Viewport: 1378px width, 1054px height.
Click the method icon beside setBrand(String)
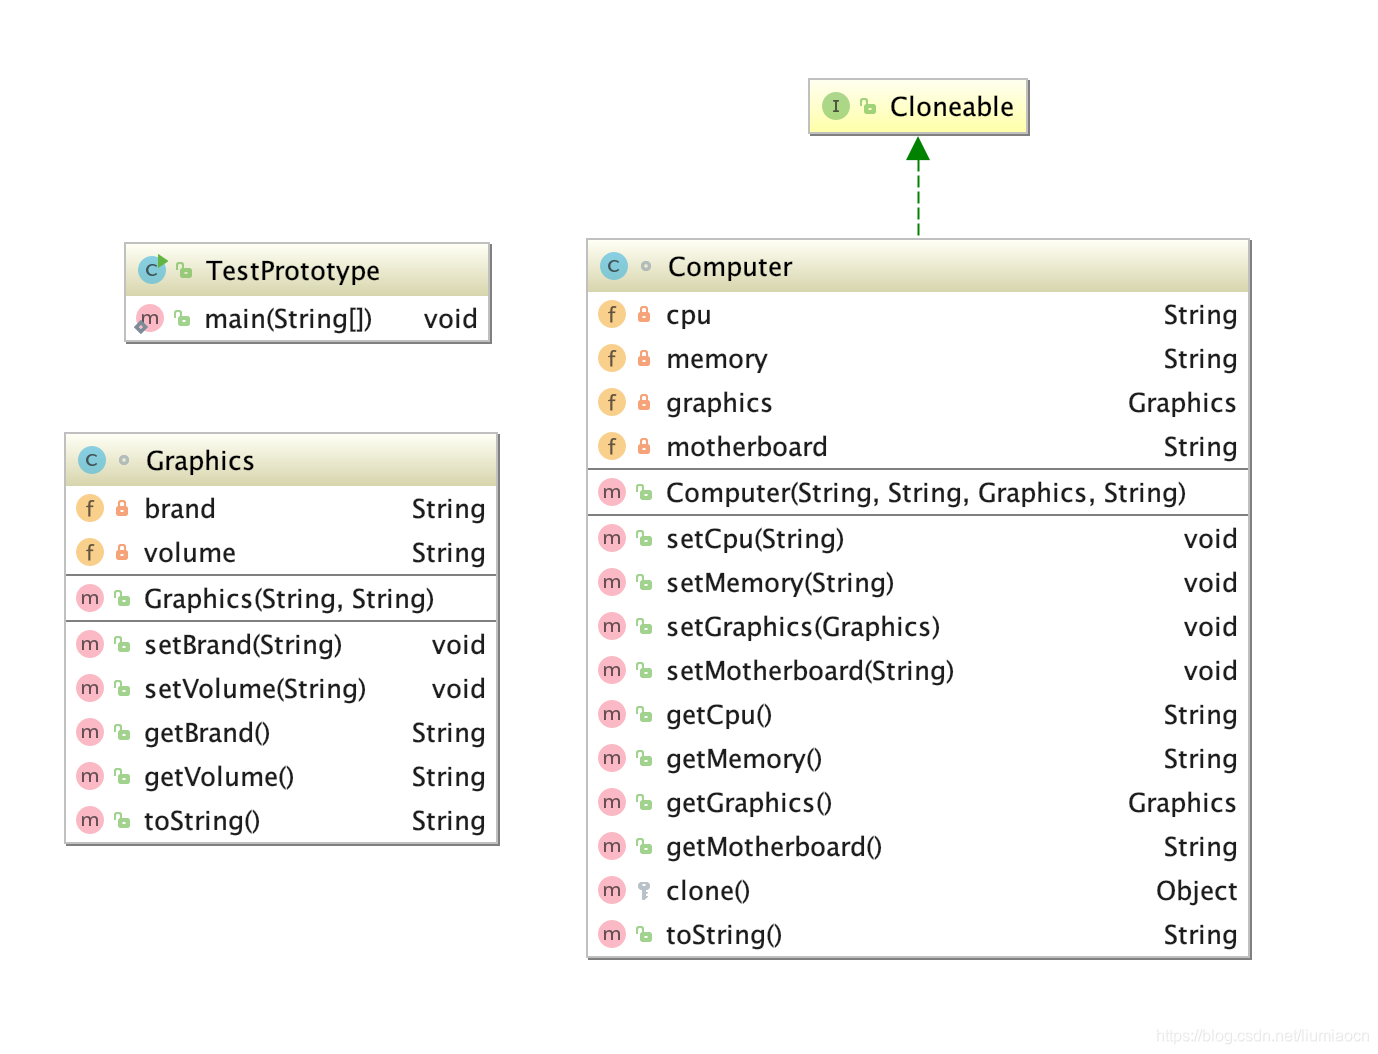coord(90,644)
